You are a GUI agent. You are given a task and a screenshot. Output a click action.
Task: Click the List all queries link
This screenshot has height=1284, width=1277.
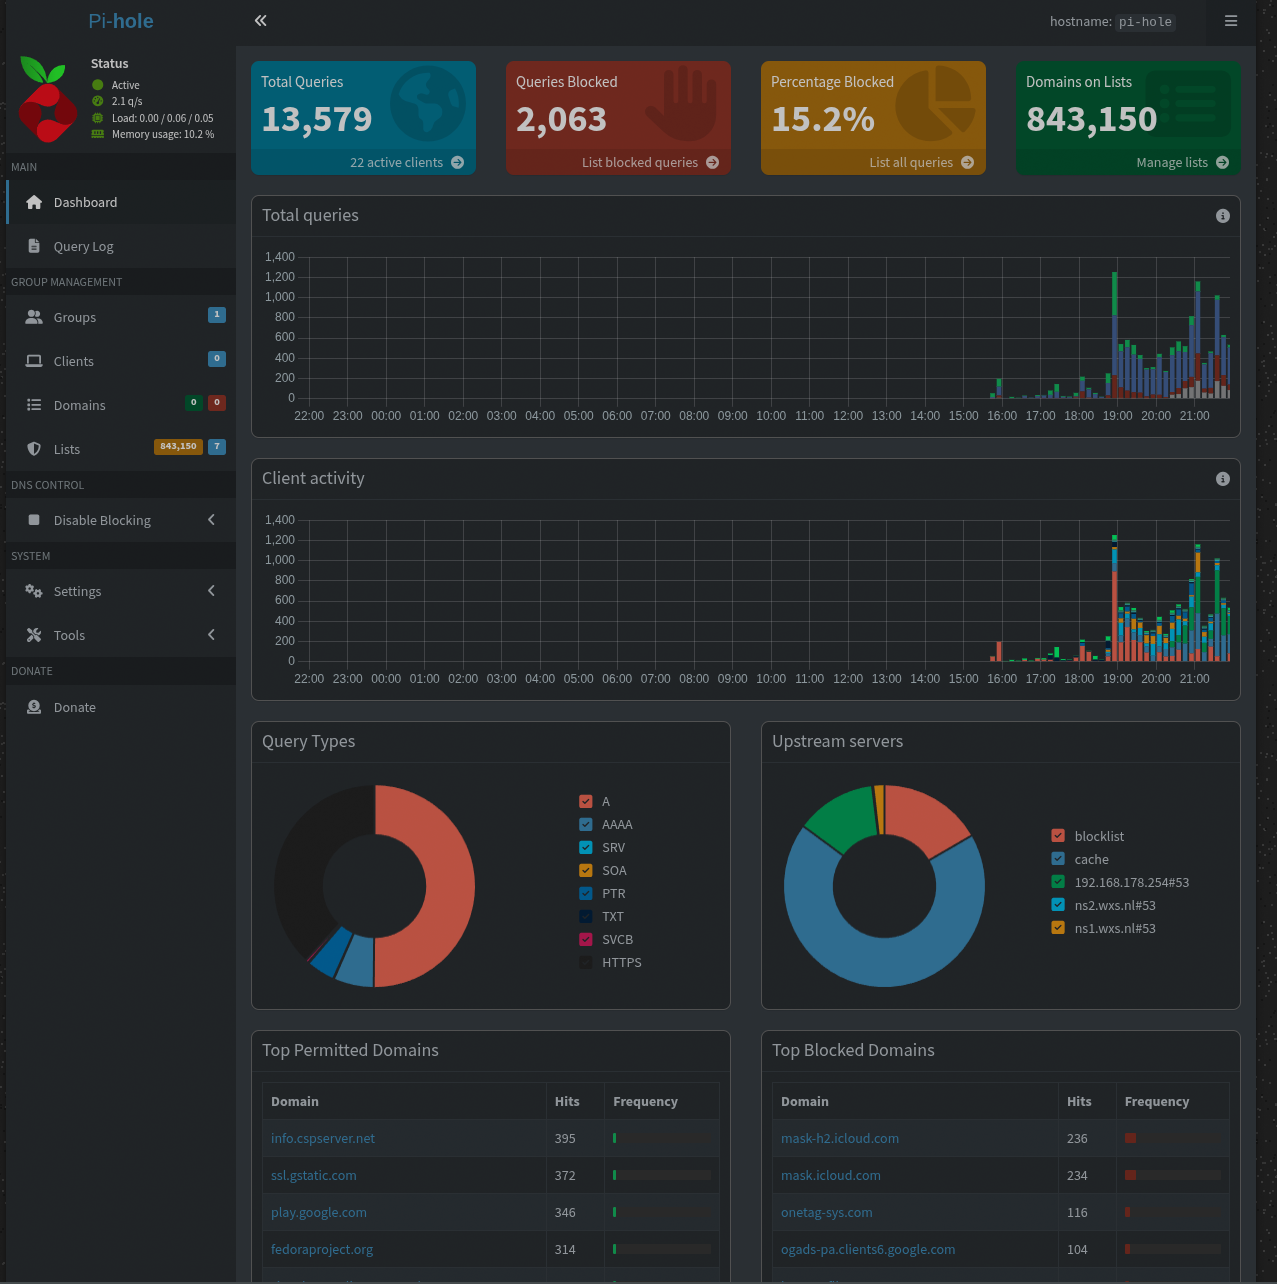tap(910, 163)
